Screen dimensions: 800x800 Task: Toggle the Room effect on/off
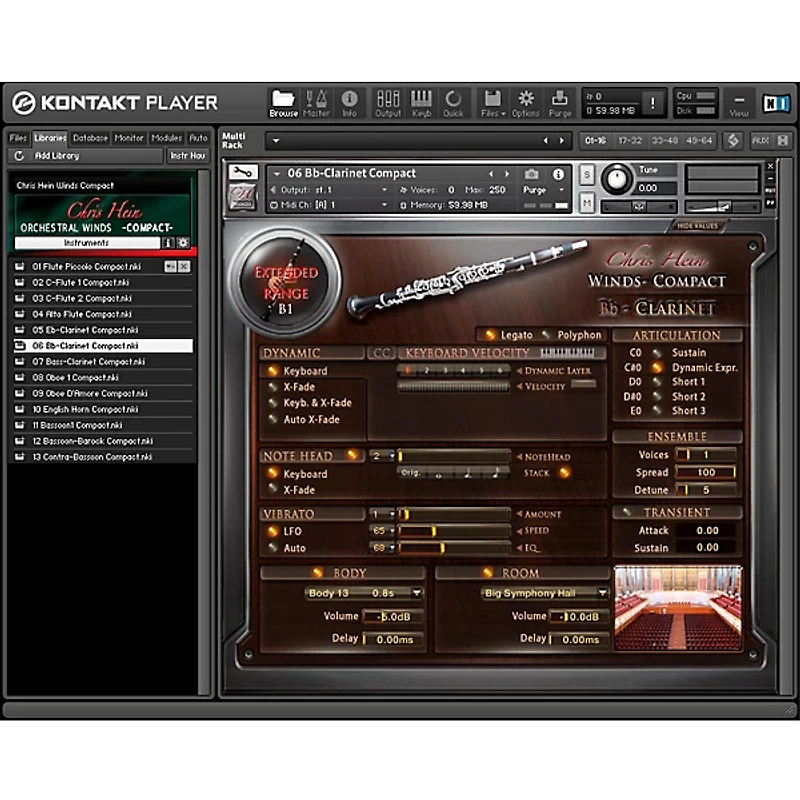(487, 572)
